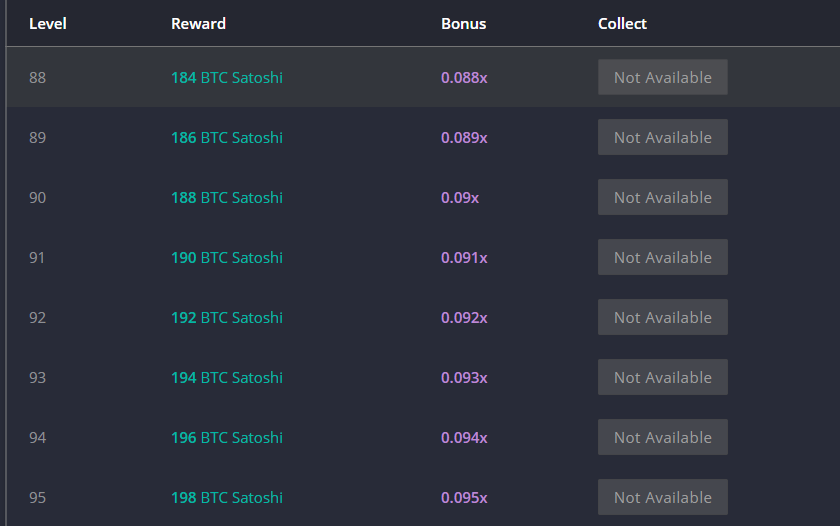The image size is (840, 526).
Task: Select the Bonus column header
Action: [463, 24]
